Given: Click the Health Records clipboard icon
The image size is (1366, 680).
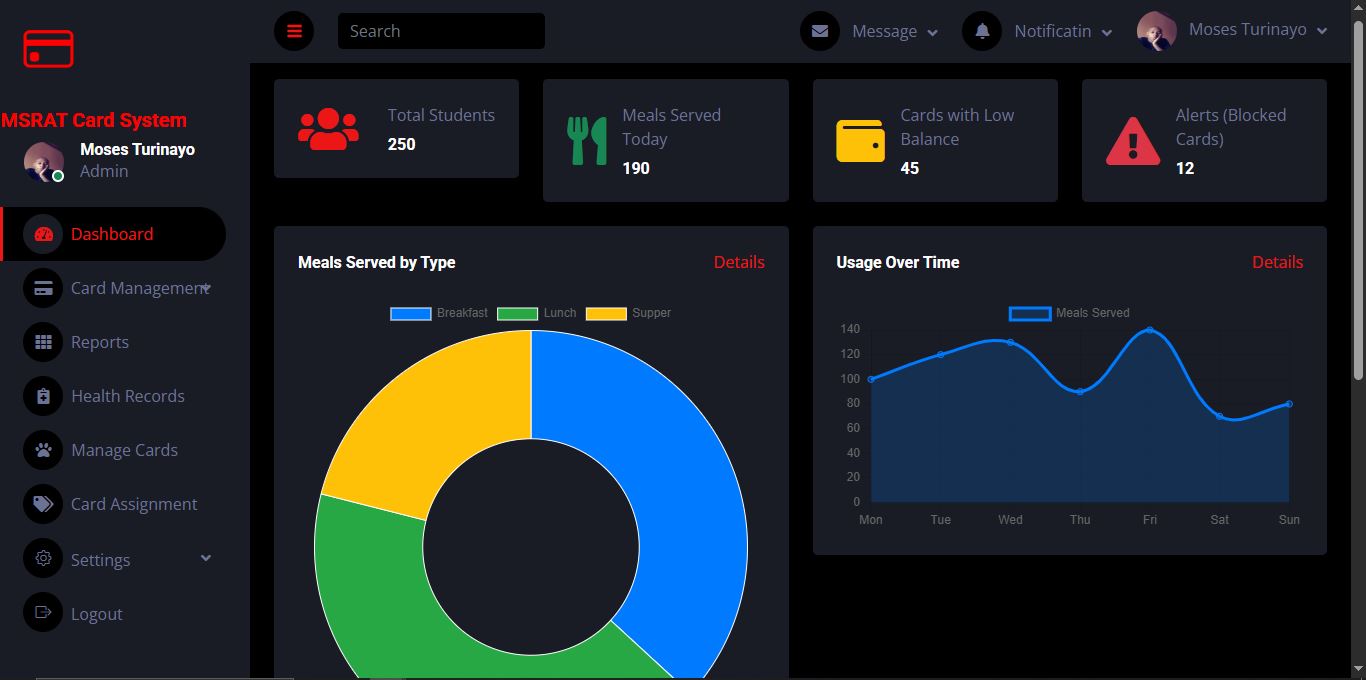Looking at the screenshot, I should (x=43, y=396).
